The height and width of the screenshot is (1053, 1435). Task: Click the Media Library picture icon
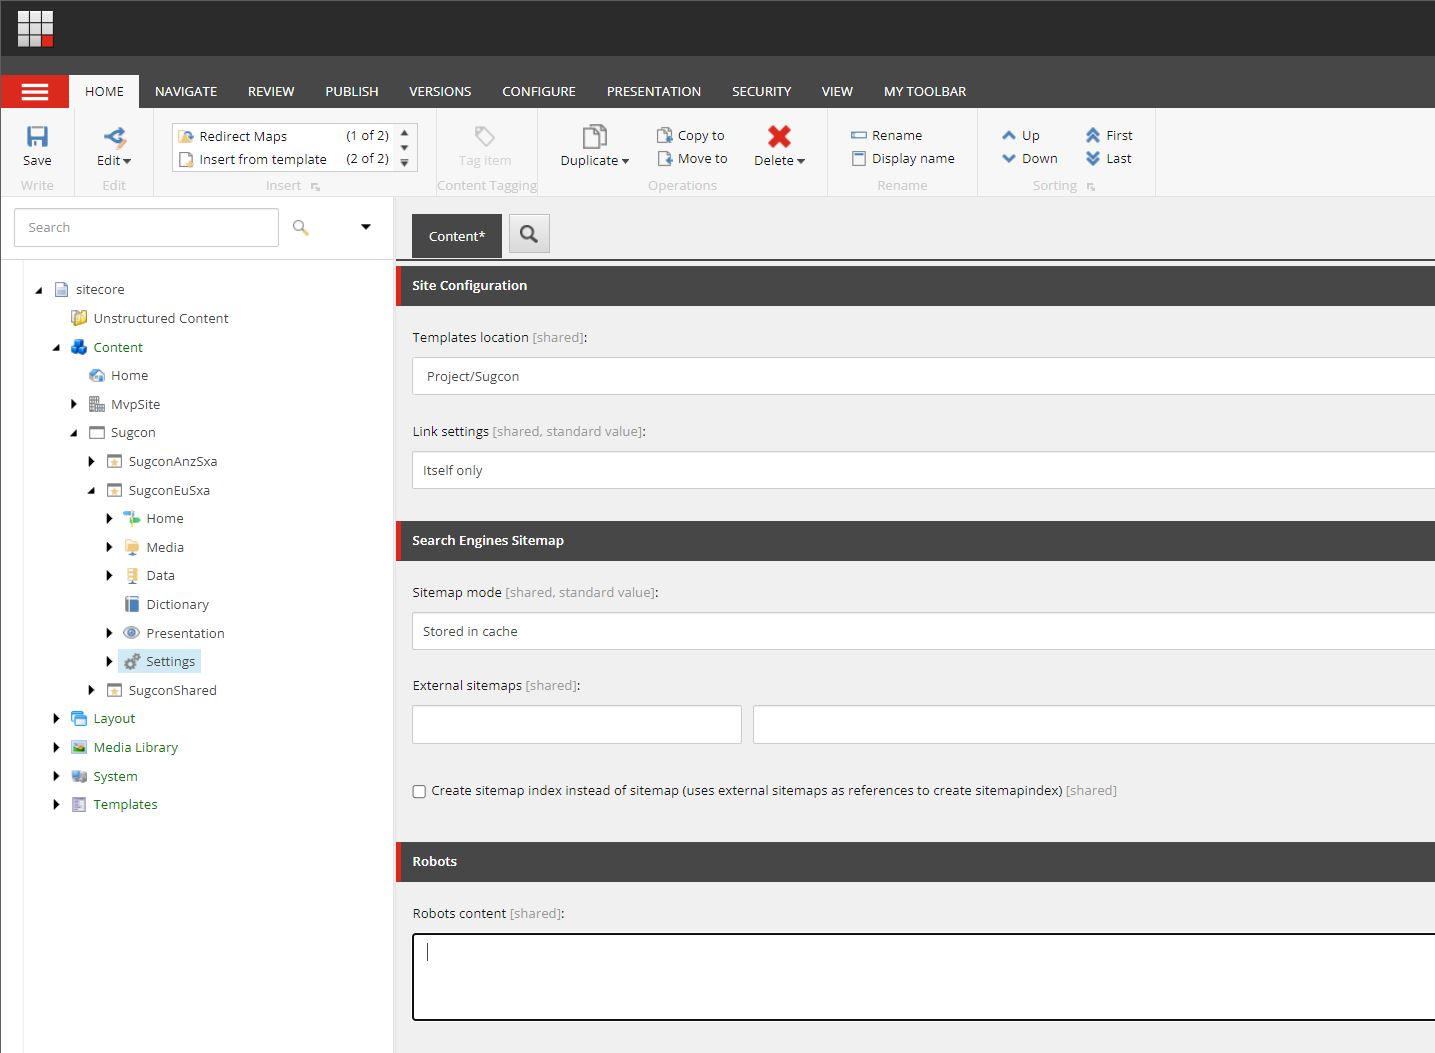pyautogui.click(x=79, y=747)
